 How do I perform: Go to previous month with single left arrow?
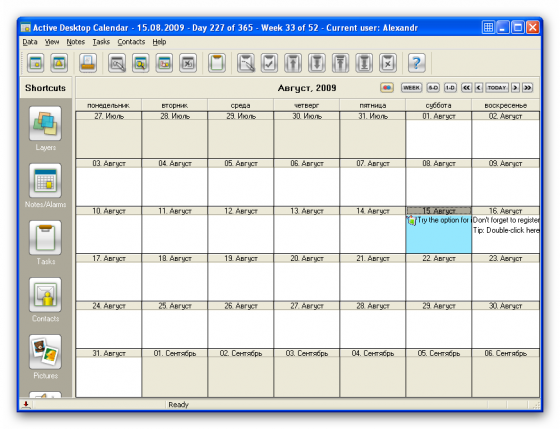[479, 88]
